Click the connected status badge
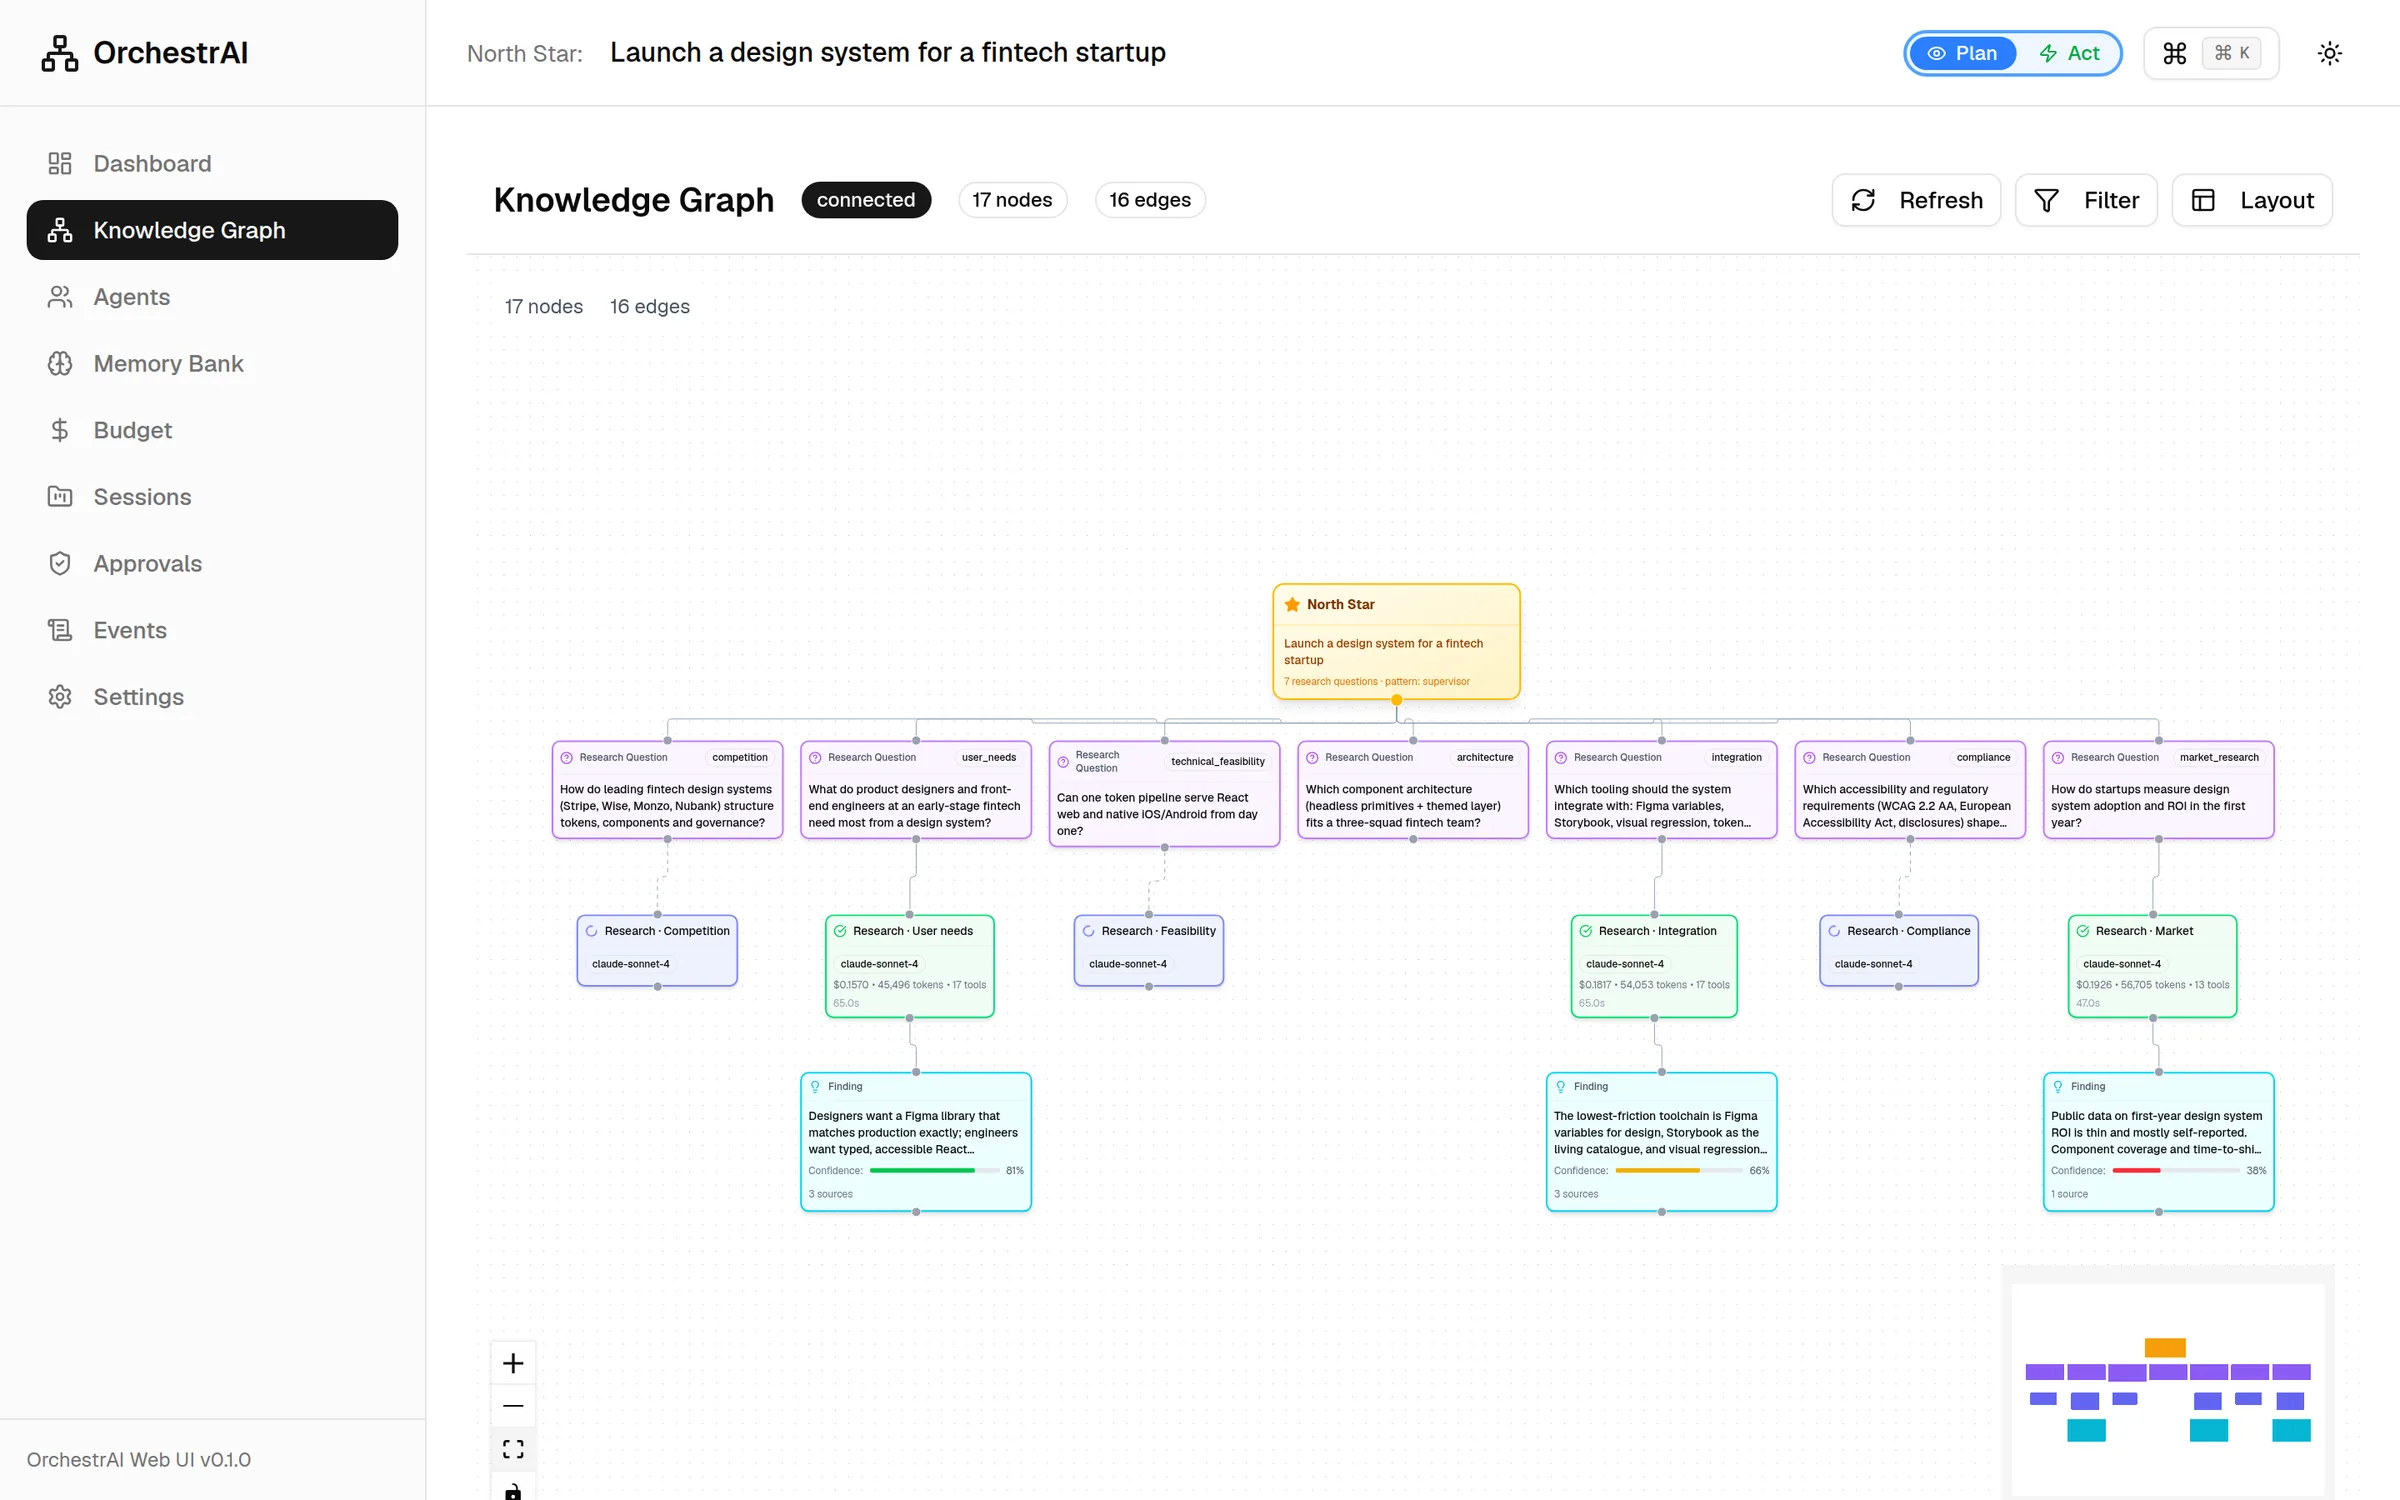 866,200
